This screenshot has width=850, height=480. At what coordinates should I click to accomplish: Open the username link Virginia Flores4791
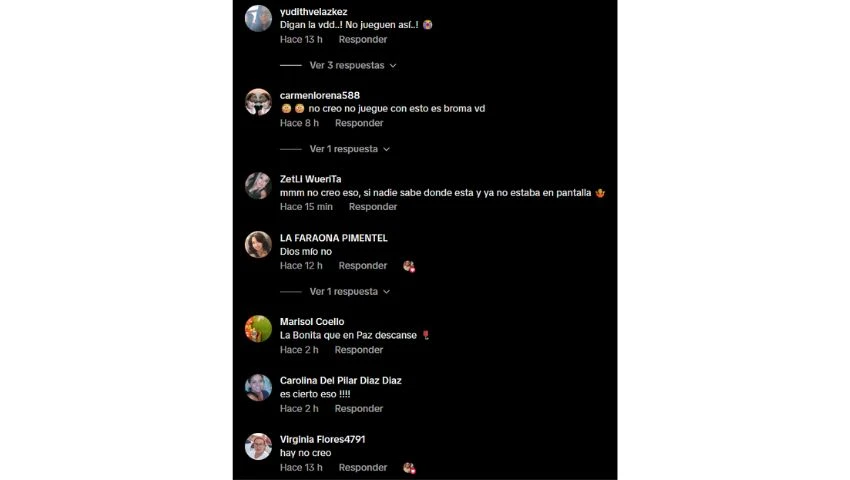[323, 439]
